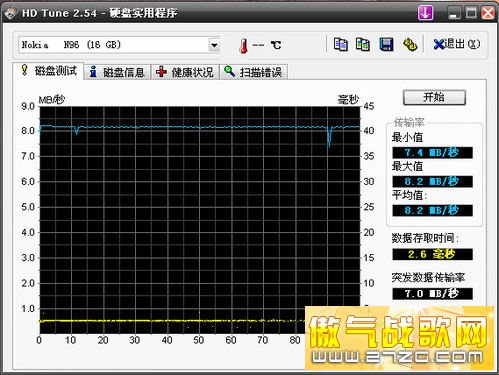Click the 毫秒 axis label above graph
Viewport: 499px width, 375px height.
pos(348,99)
